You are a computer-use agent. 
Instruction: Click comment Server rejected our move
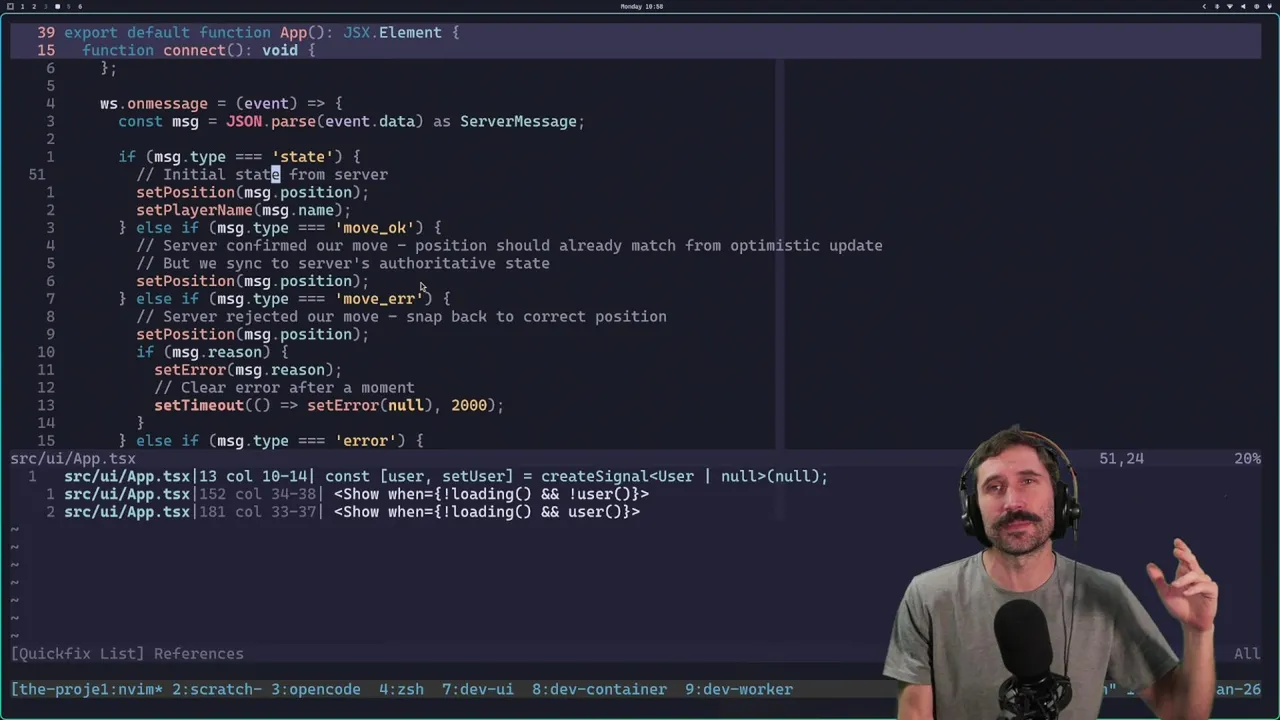click(401, 317)
